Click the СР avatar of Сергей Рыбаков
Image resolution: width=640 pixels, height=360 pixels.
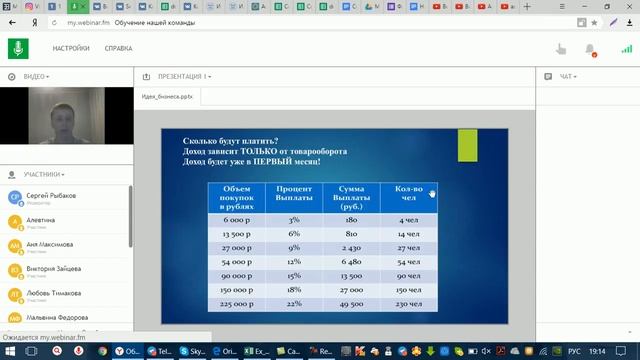tap(15, 198)
